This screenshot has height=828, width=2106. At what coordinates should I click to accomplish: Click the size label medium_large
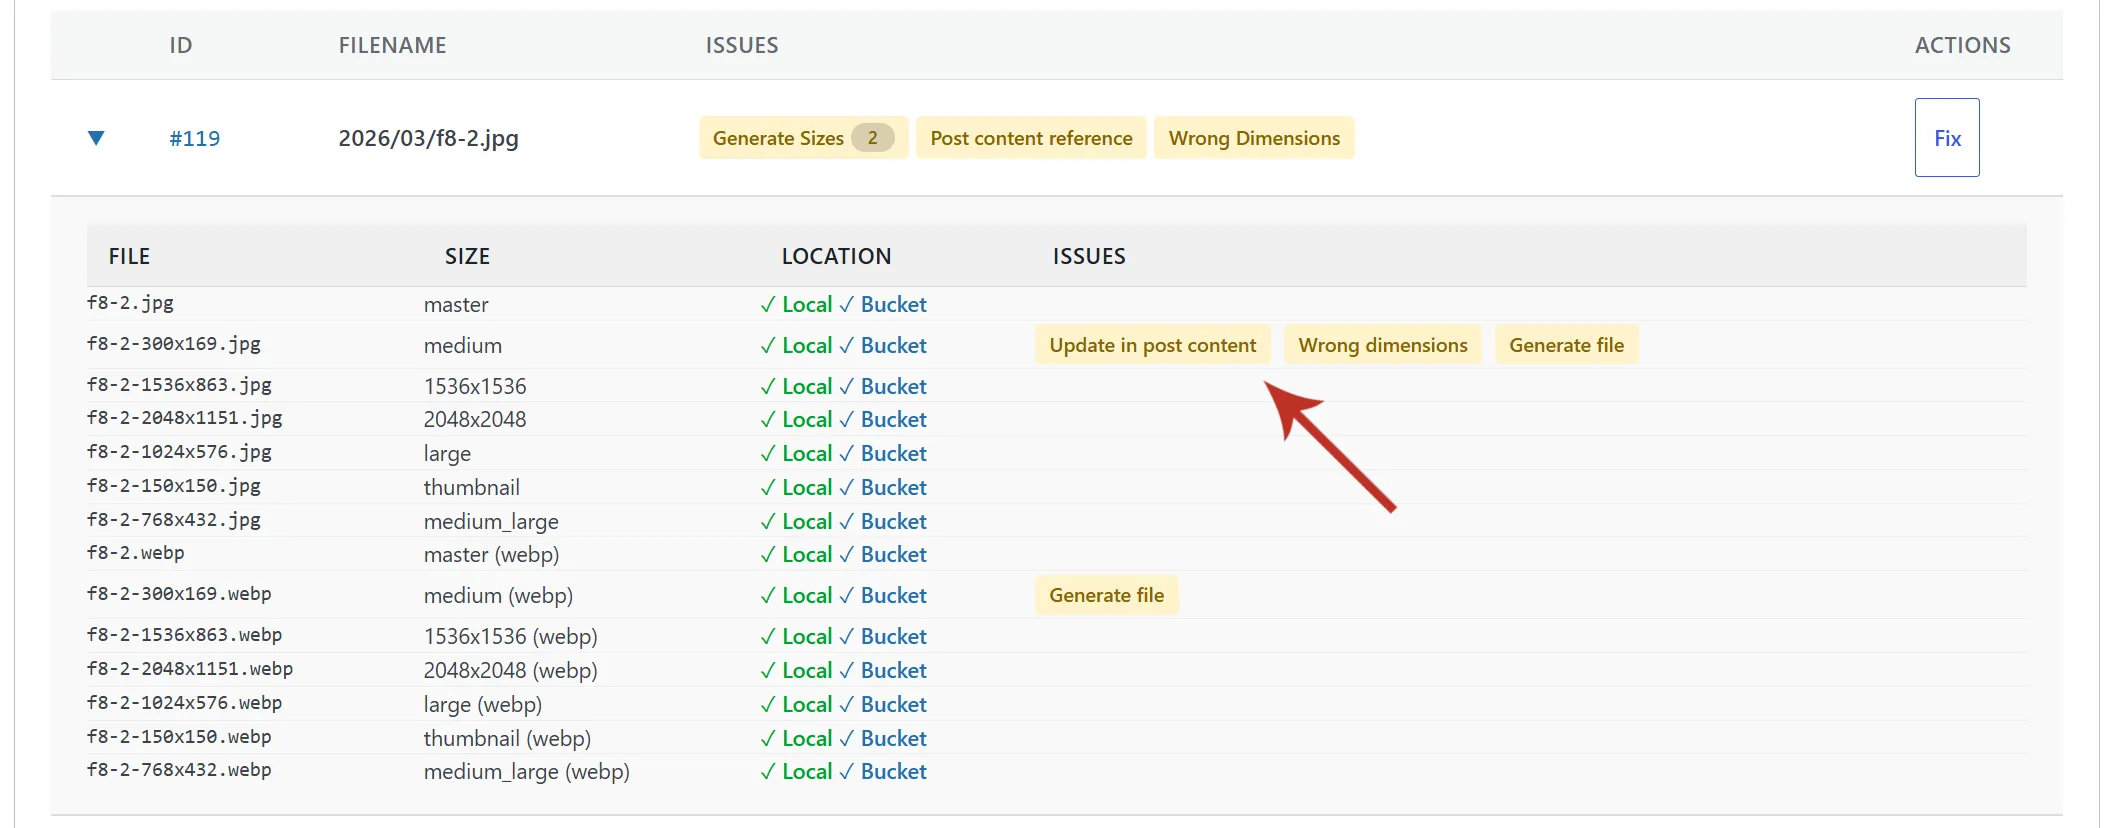[491, 521]
